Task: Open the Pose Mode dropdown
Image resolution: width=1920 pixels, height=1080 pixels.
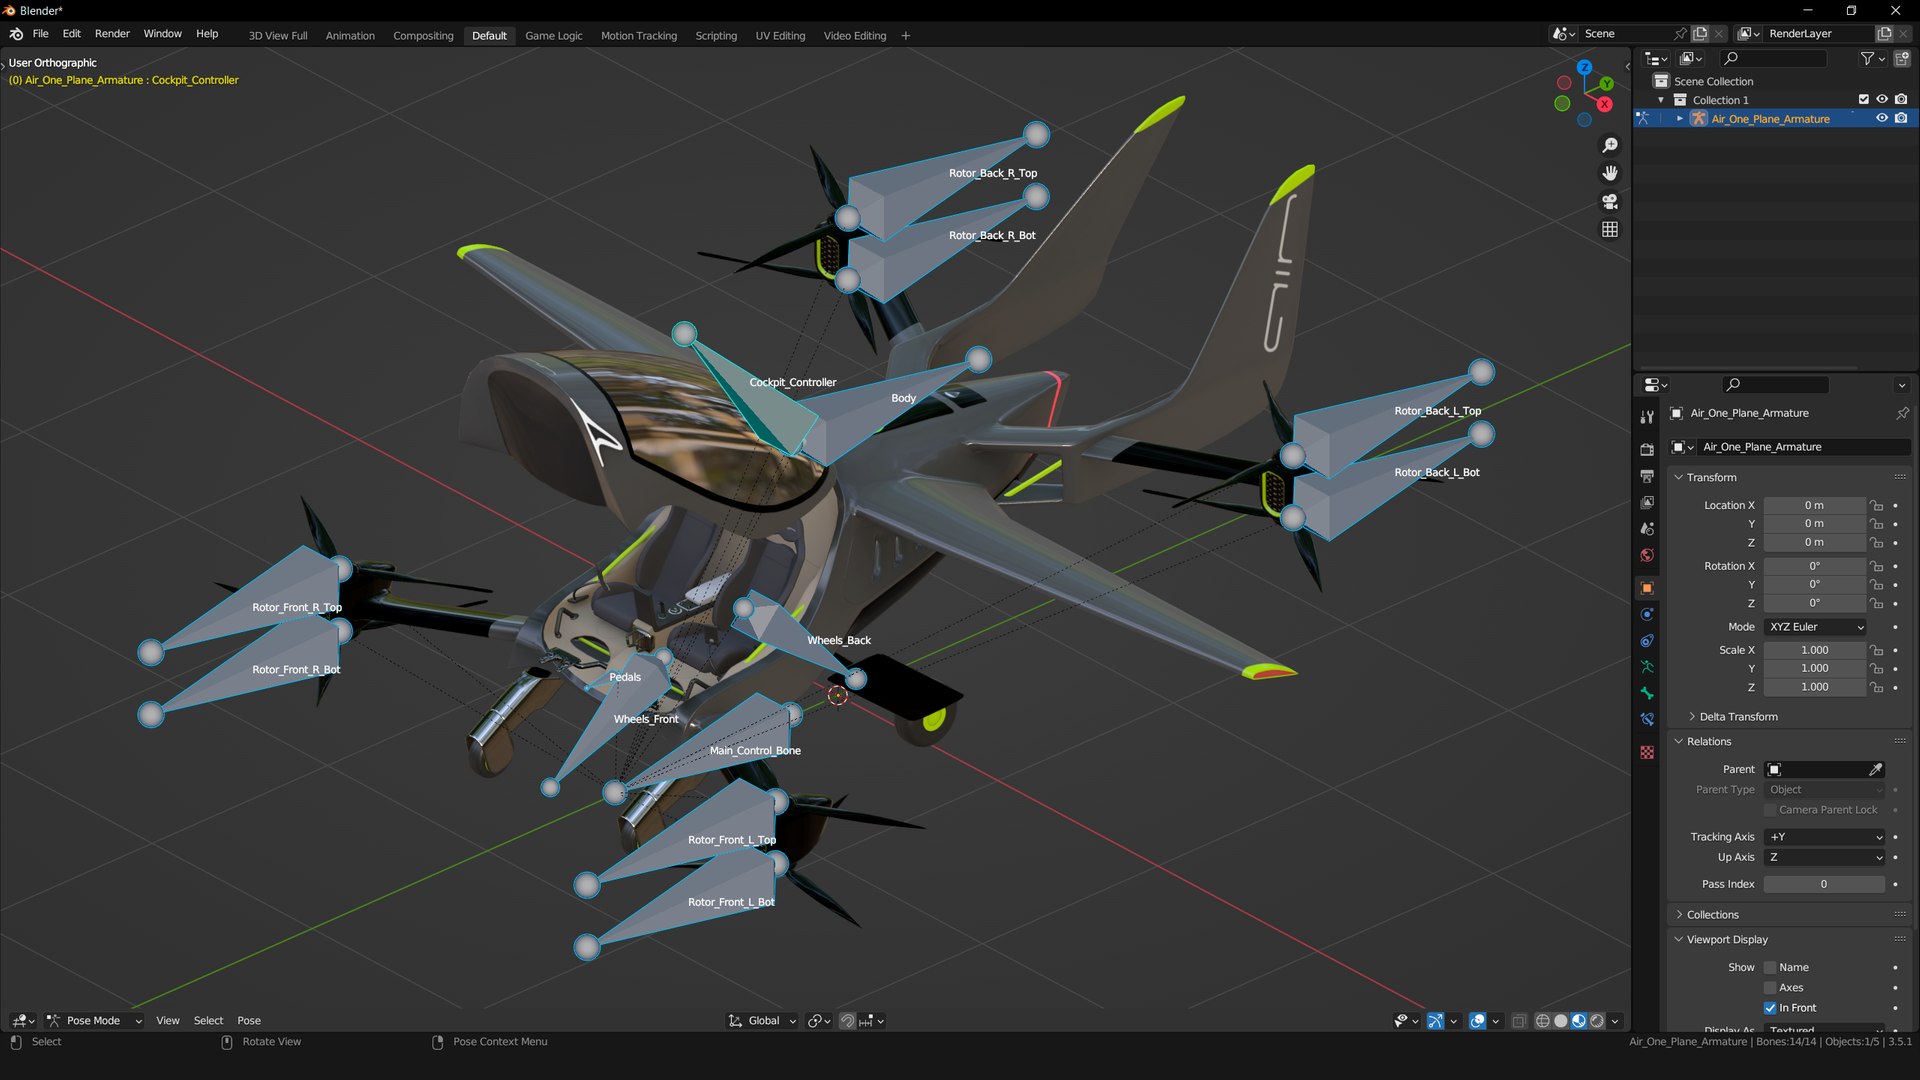Action: [95, 1021]
